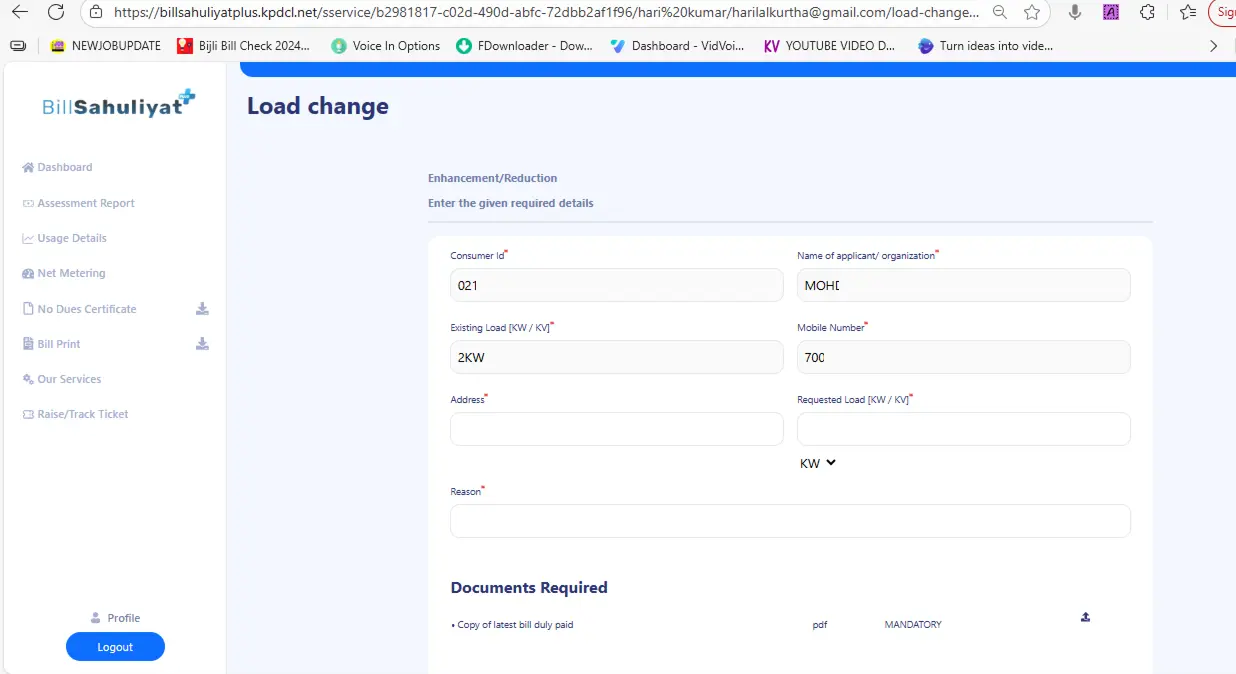Viewport: 1236px width, 674px height.
Task: Open the Profile link
Action: 123,618
